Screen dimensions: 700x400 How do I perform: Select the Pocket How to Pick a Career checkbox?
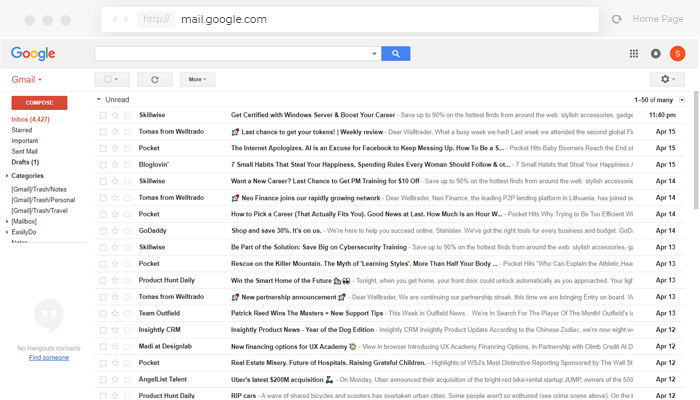coord(103,214)
